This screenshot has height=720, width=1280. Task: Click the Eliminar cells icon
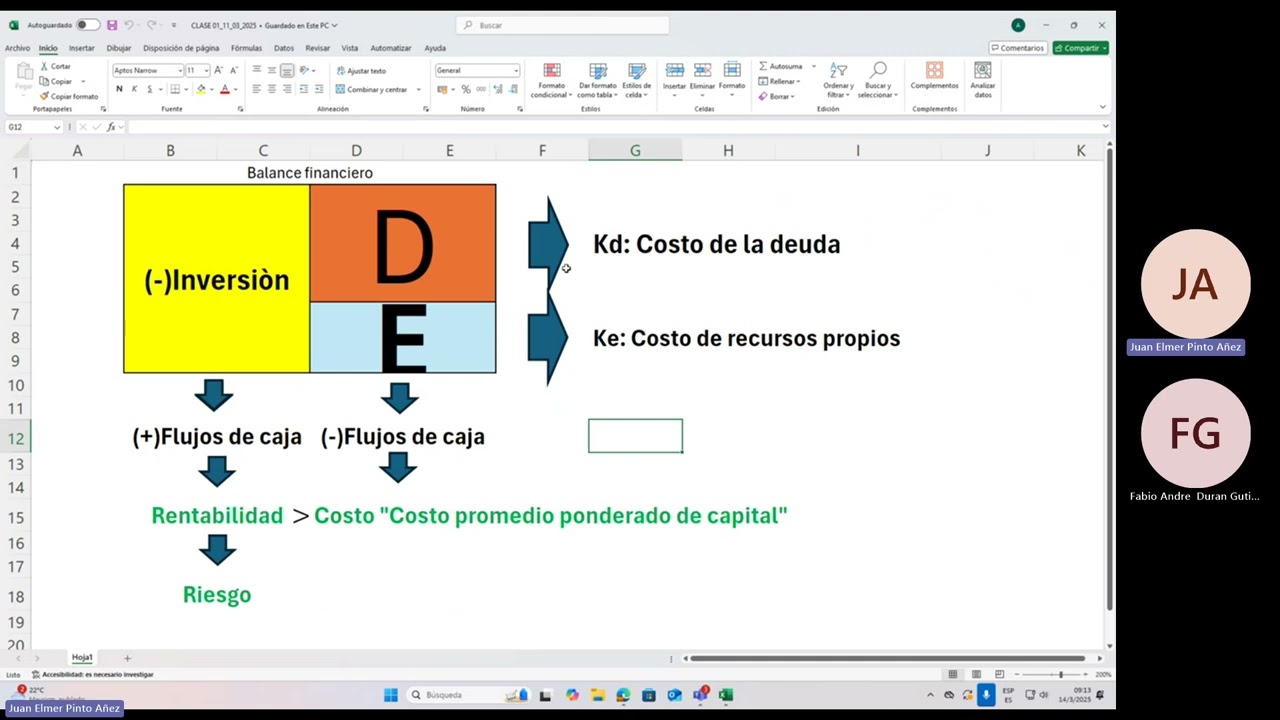703,70
